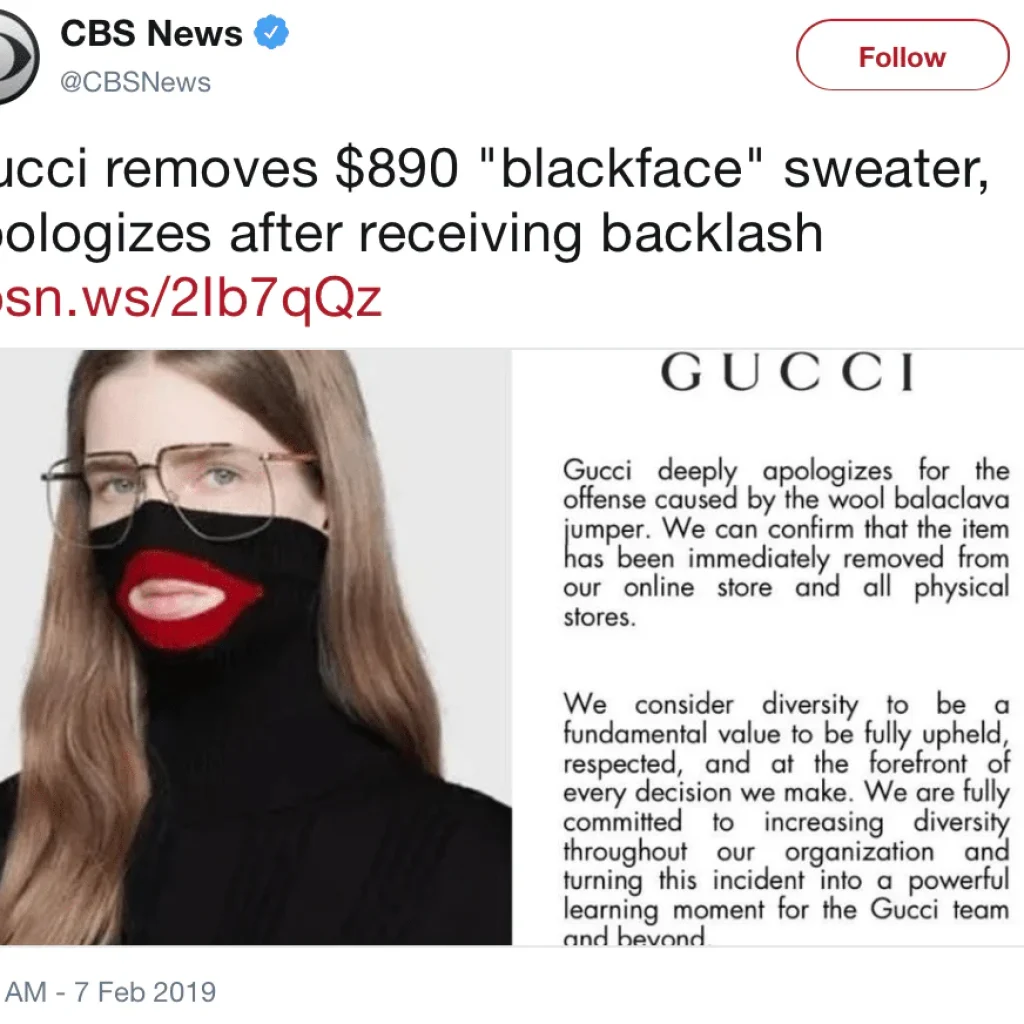Select the @CBSNews handle
This screenshot has height=1024, width=1024.
pyautogui.click(x=135, y=82)
